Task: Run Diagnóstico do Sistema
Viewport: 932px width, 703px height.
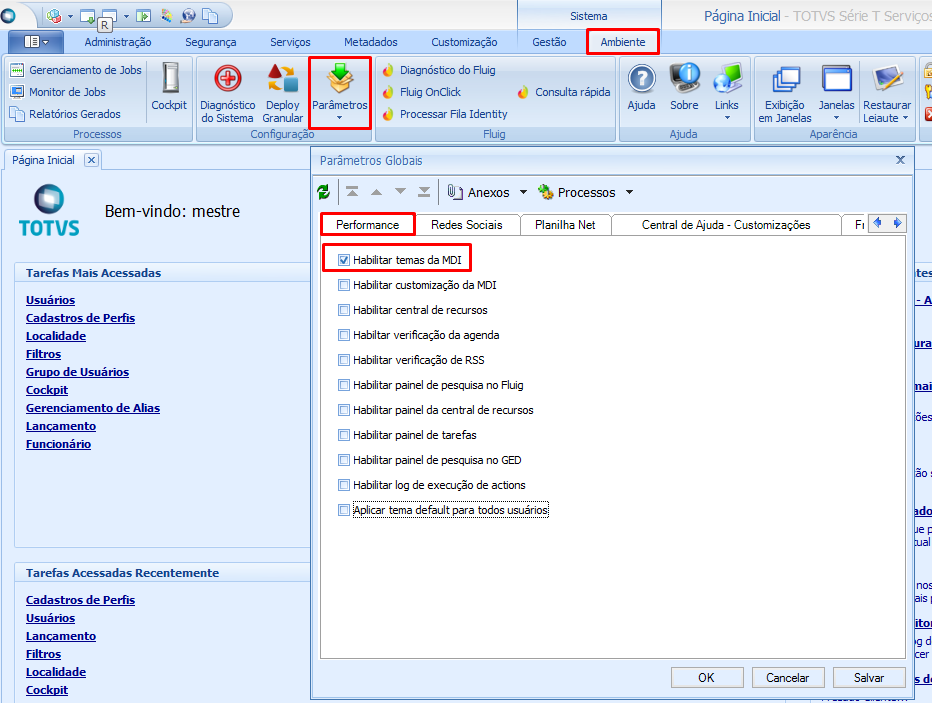Action: coord(228,94)
